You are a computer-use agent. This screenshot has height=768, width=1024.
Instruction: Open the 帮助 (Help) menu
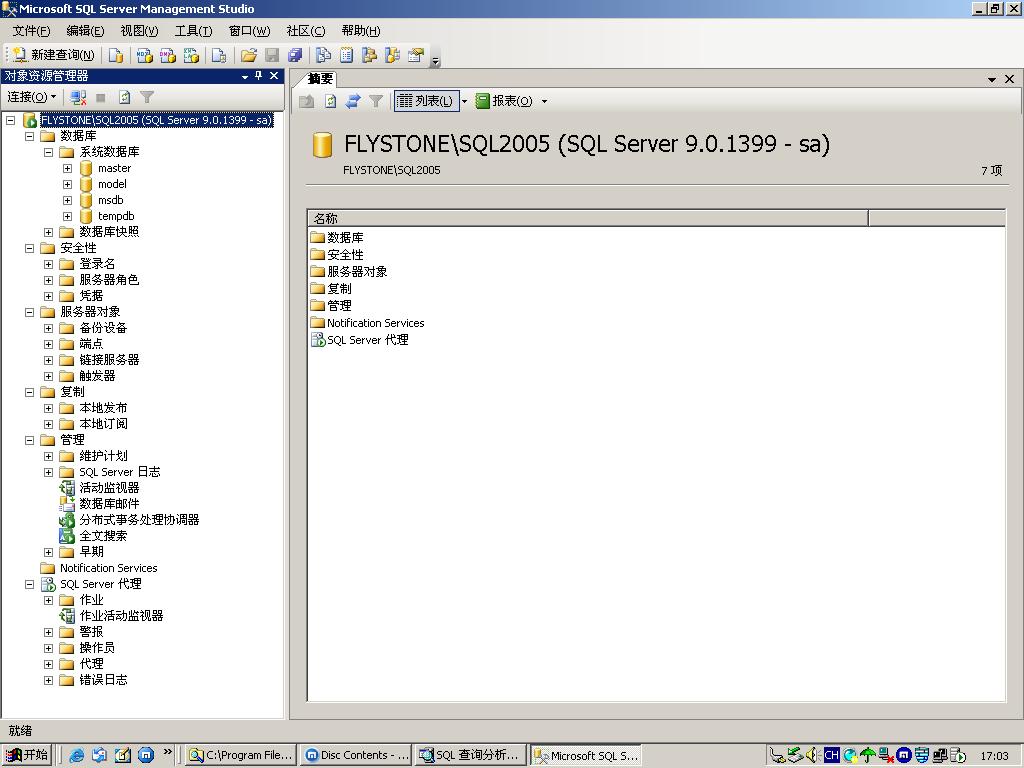(x=360, y=31)
